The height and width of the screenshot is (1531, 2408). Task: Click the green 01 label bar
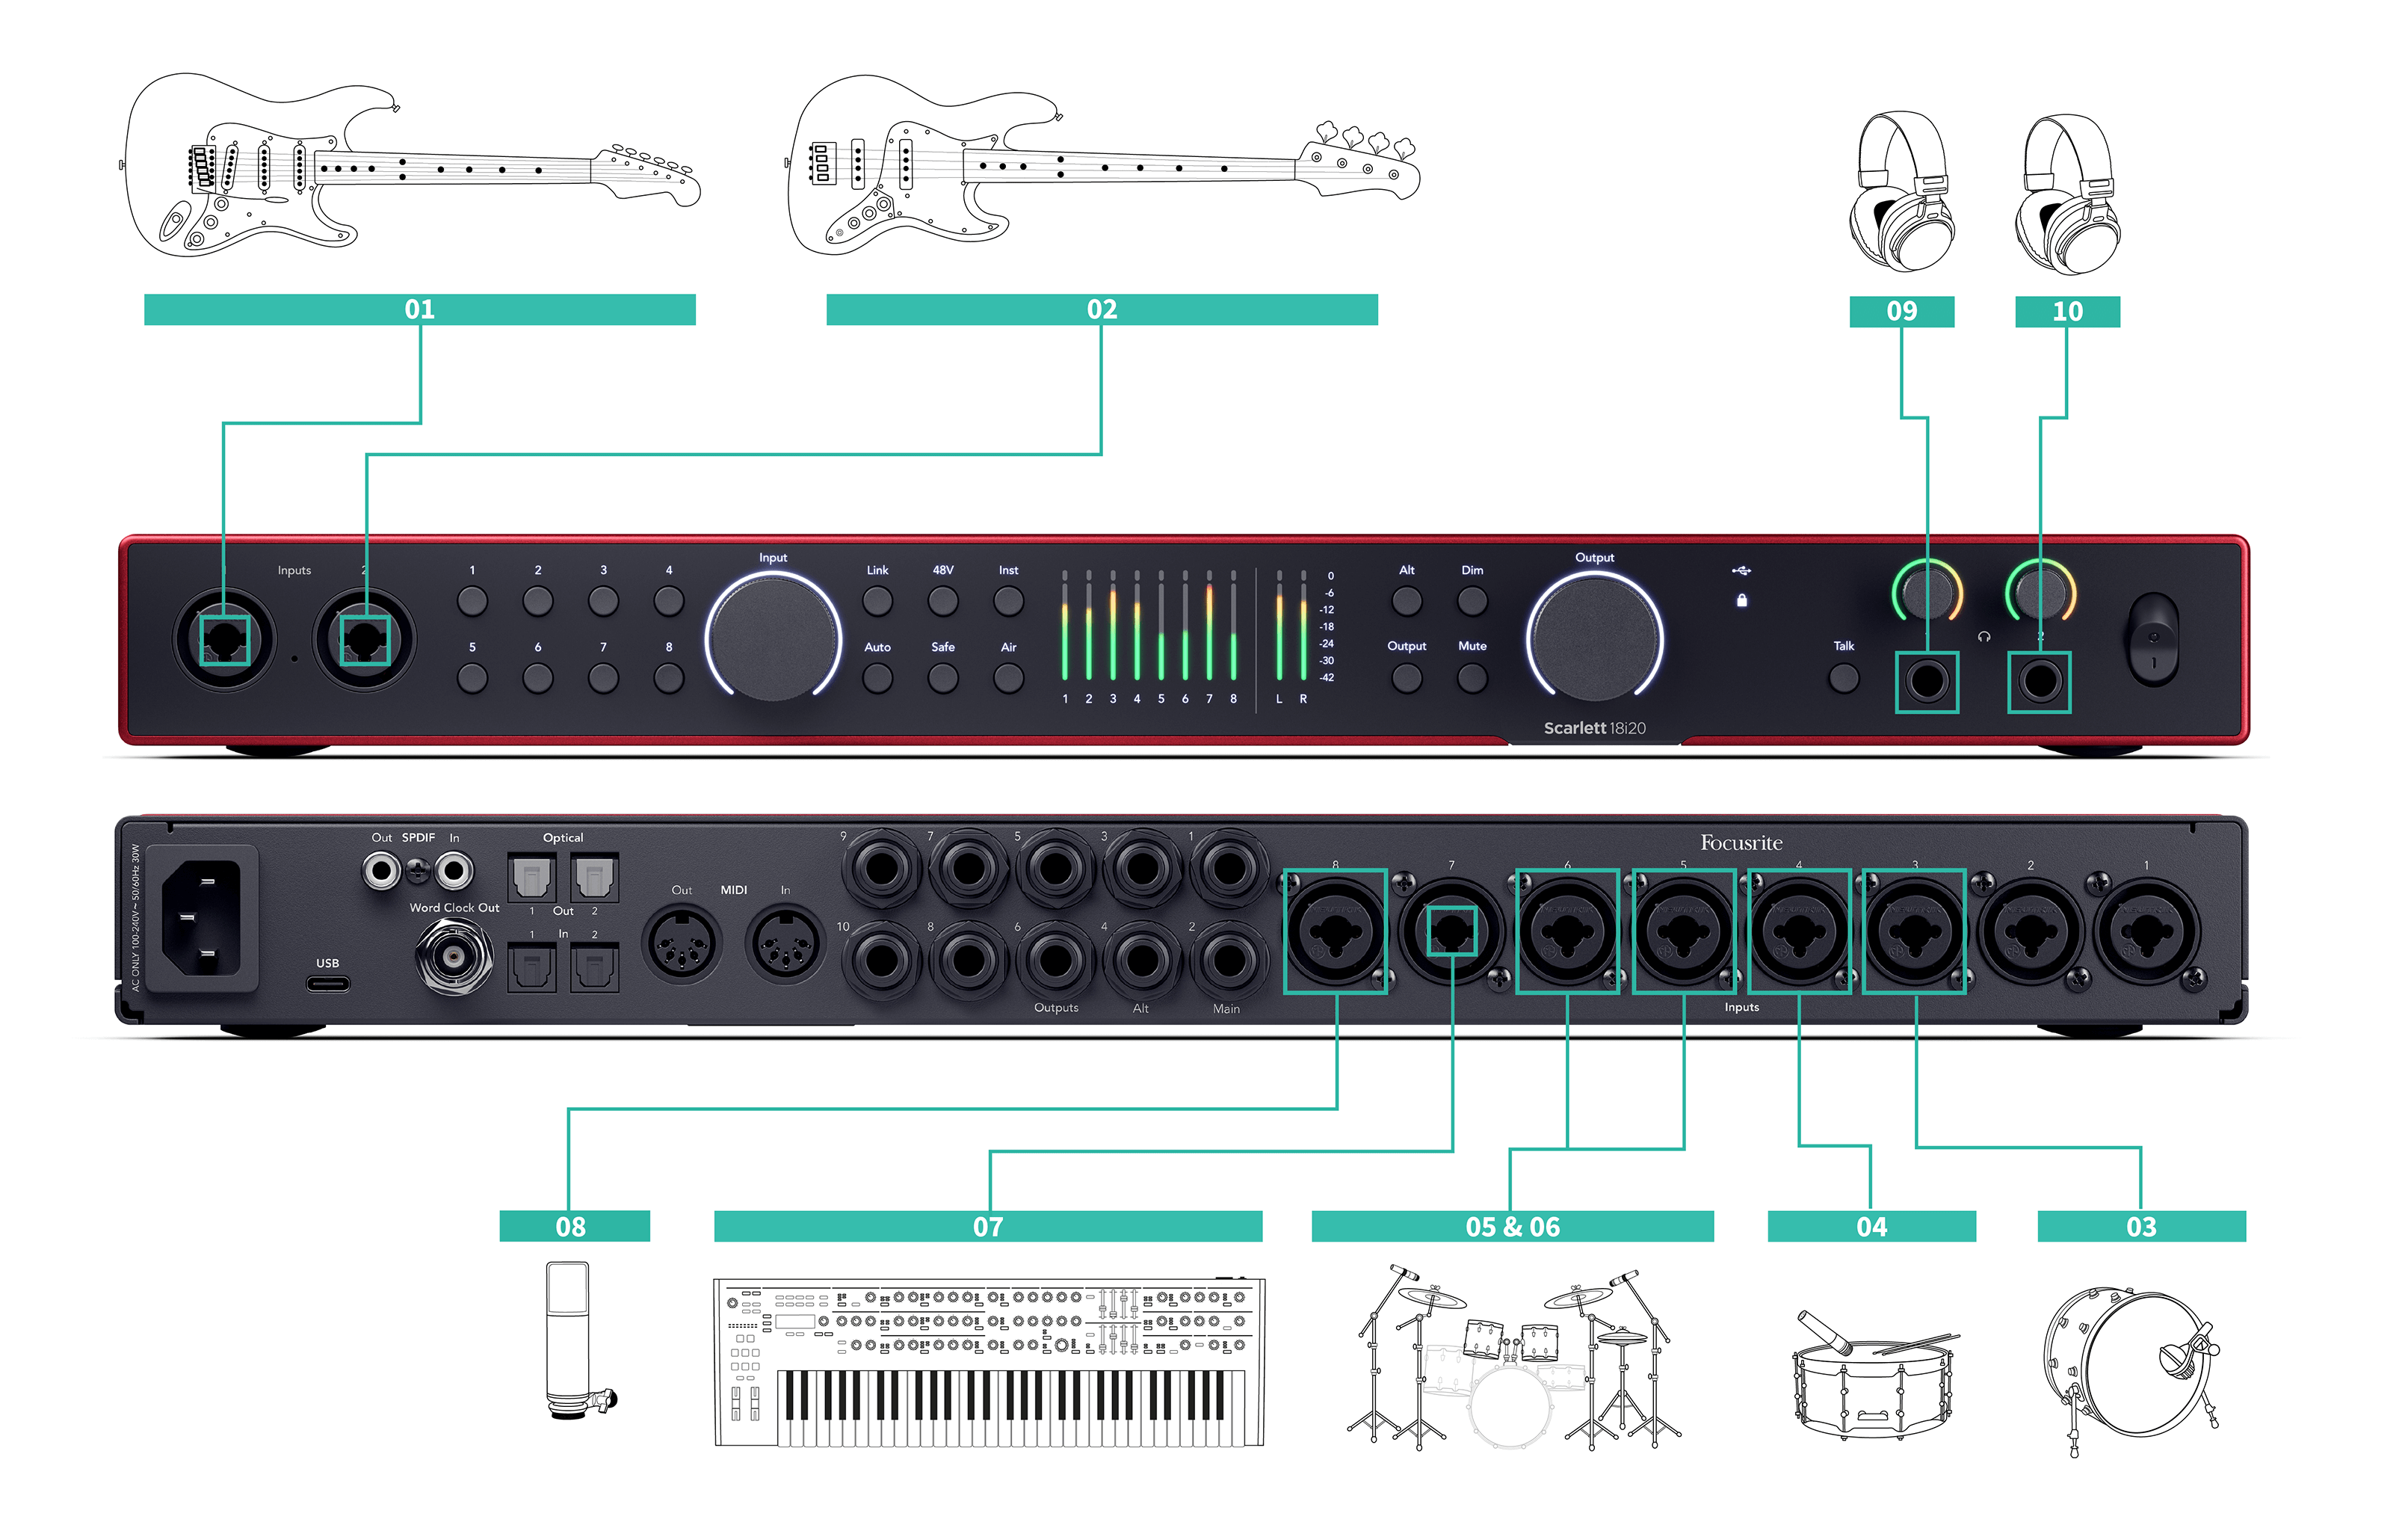point(419,309)
